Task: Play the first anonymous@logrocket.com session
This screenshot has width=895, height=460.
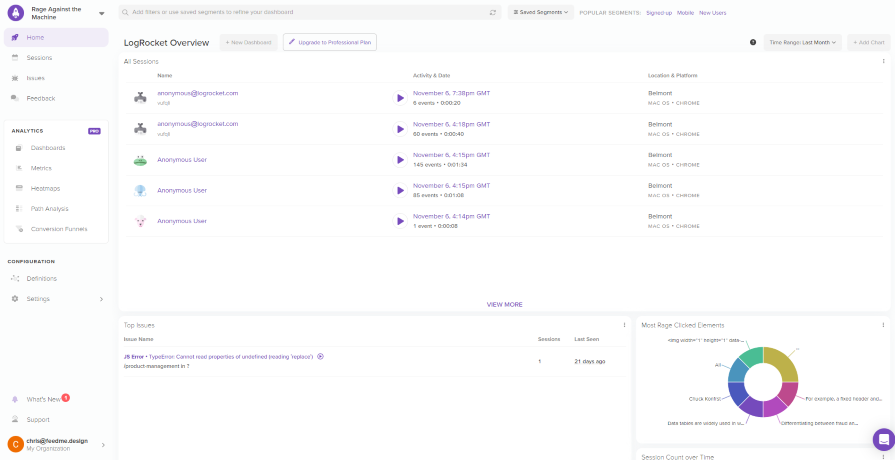Action: (x=400, y=98)
